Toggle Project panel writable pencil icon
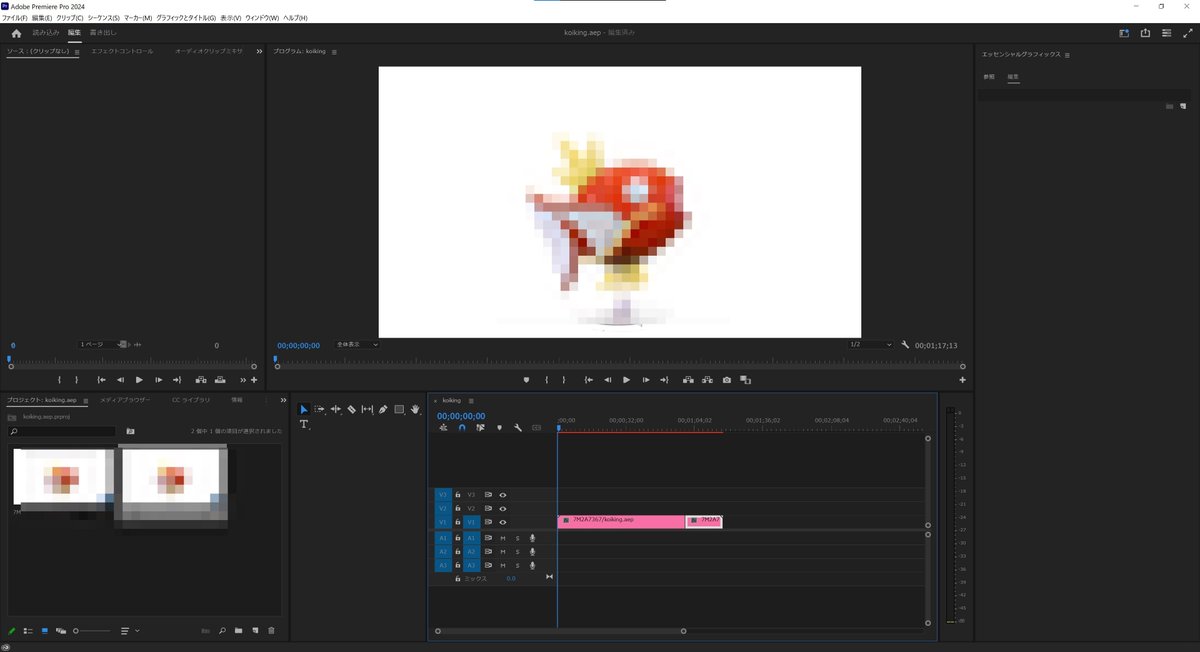This screenshot has height=652, width=1200. point(12,631)
